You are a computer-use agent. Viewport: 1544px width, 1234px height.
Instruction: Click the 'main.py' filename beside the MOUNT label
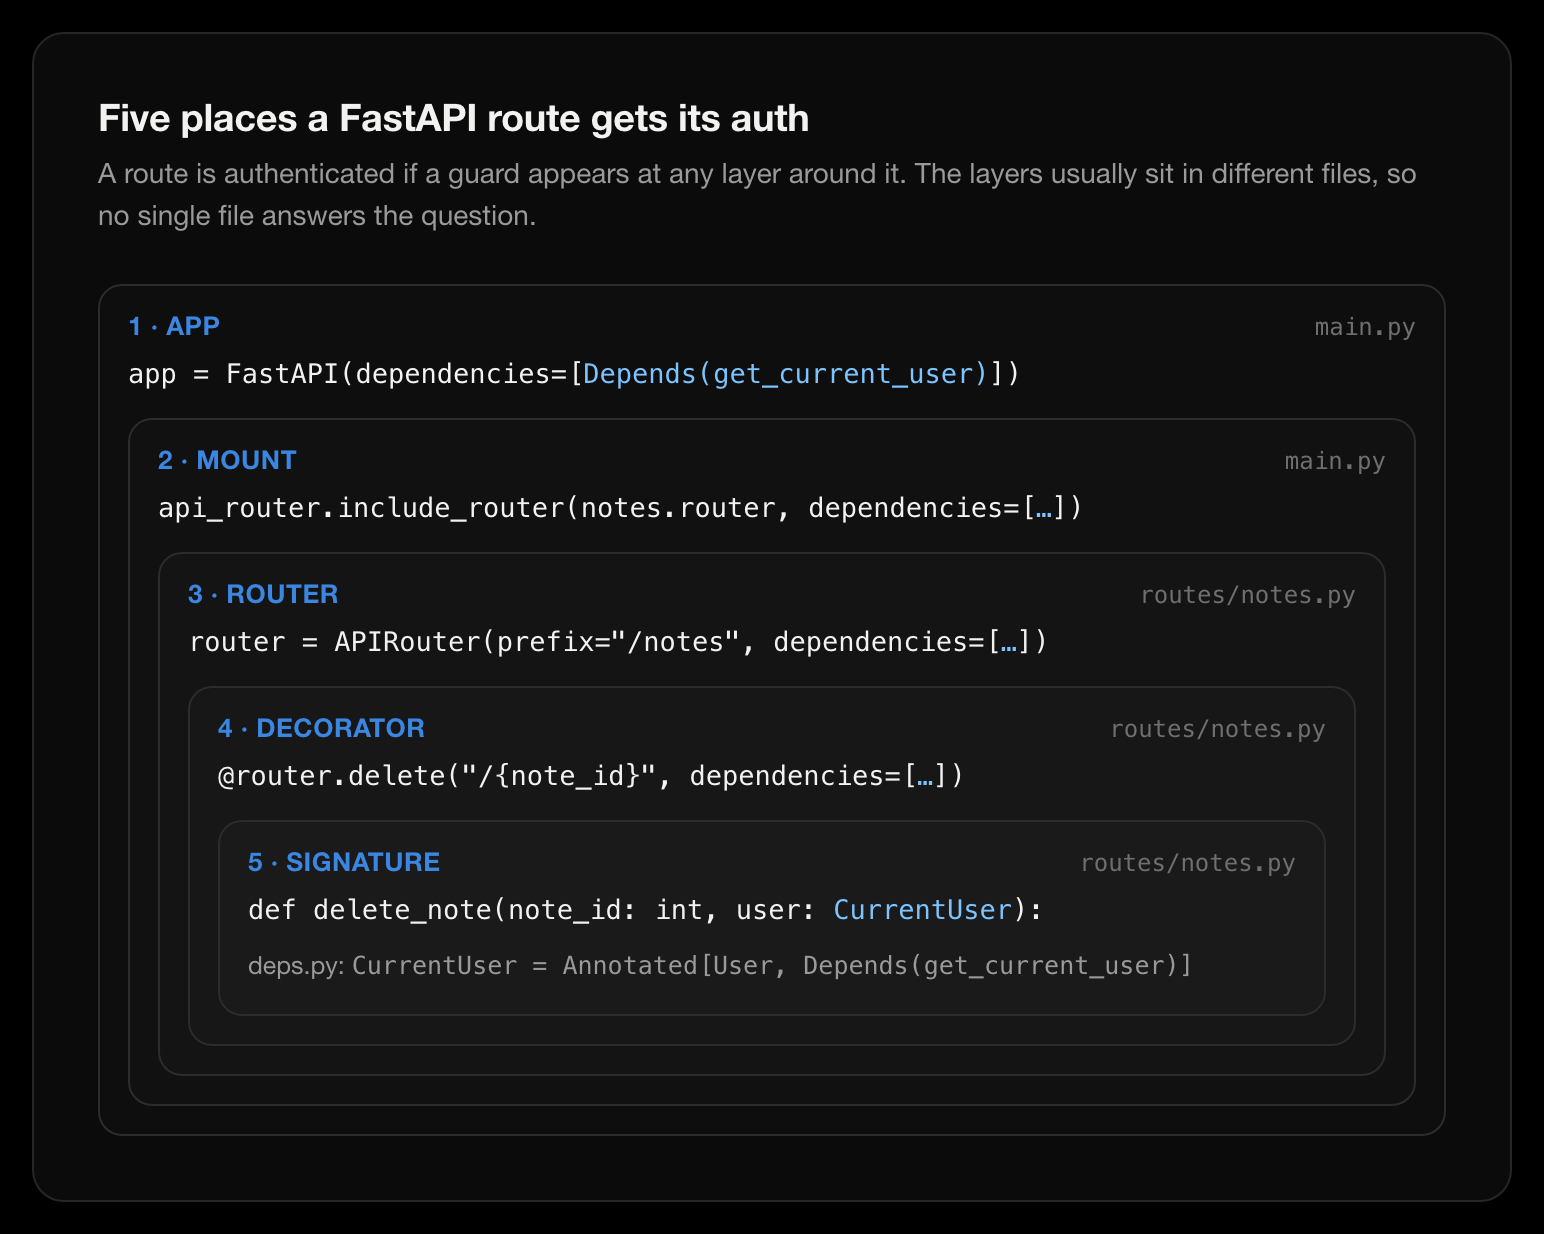1335,461
